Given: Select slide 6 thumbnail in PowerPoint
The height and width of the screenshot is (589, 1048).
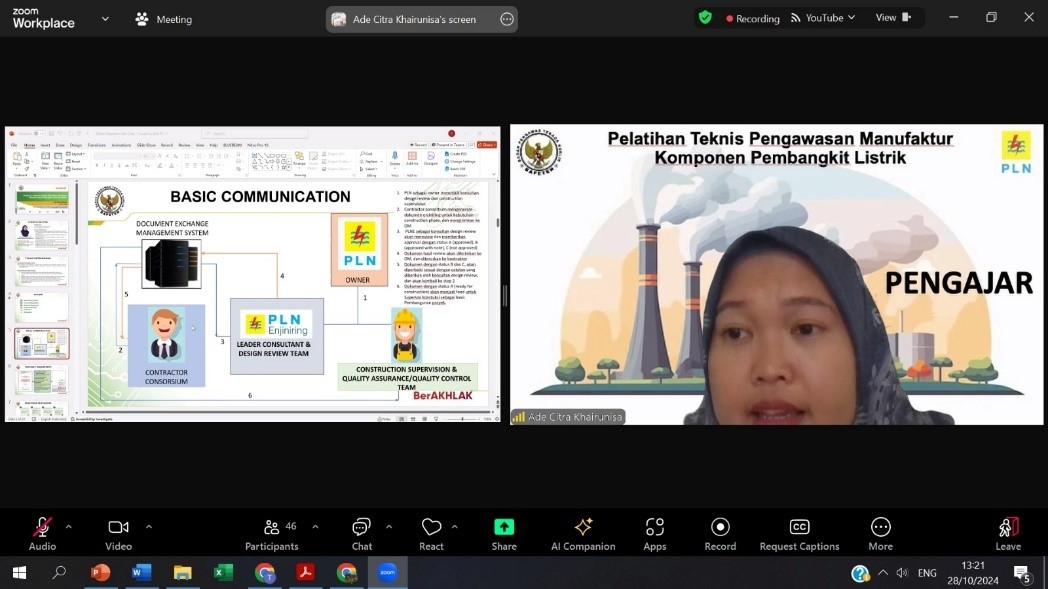Looking at the screenshot, I should pyautogui.click(x=41, y=379).
